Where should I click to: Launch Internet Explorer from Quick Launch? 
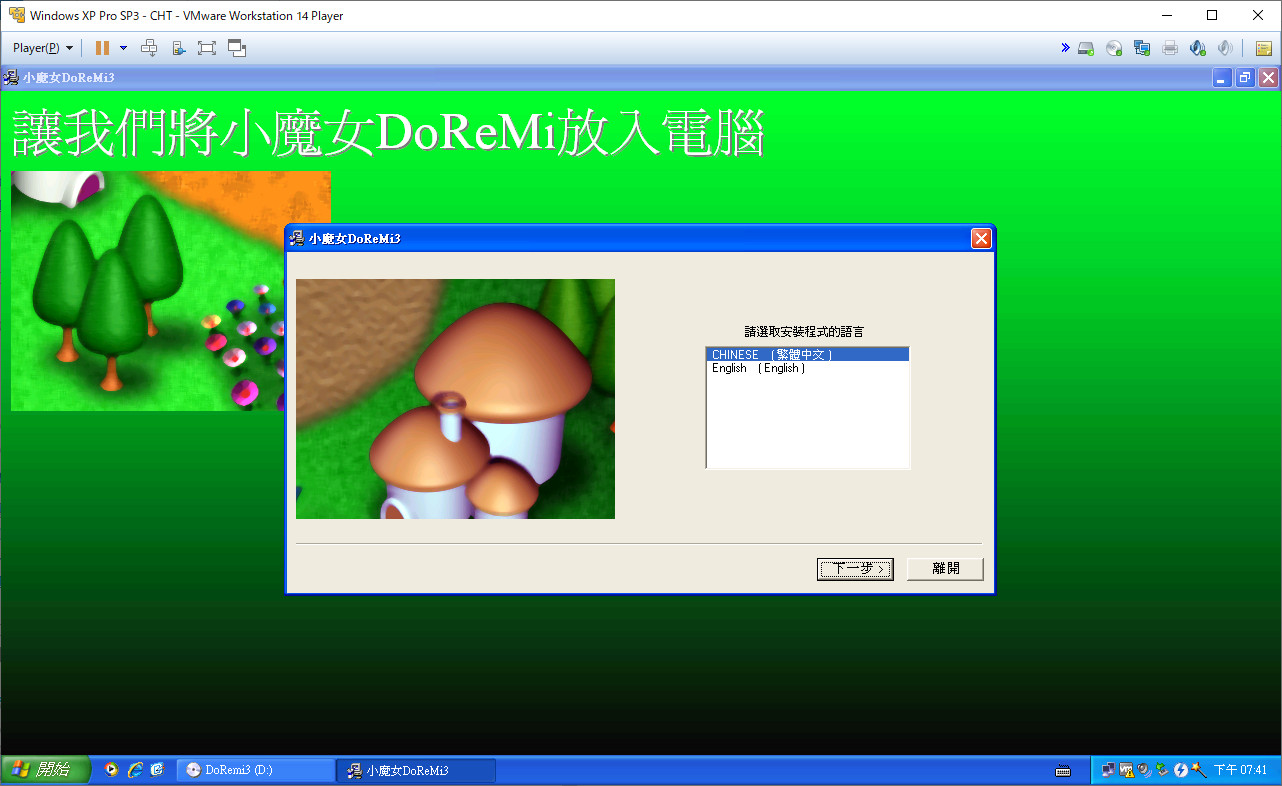pyautogui.click(x=134, y=770)
